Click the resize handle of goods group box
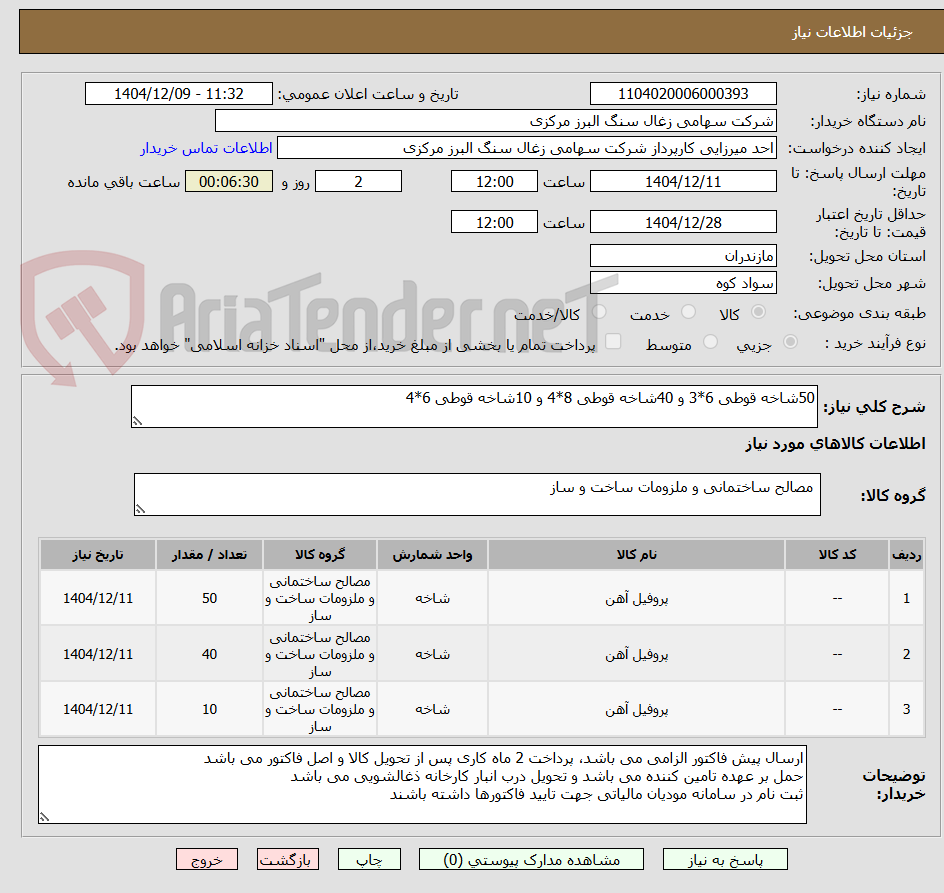The height and width of the screenshot is (893, 944). 140,509
